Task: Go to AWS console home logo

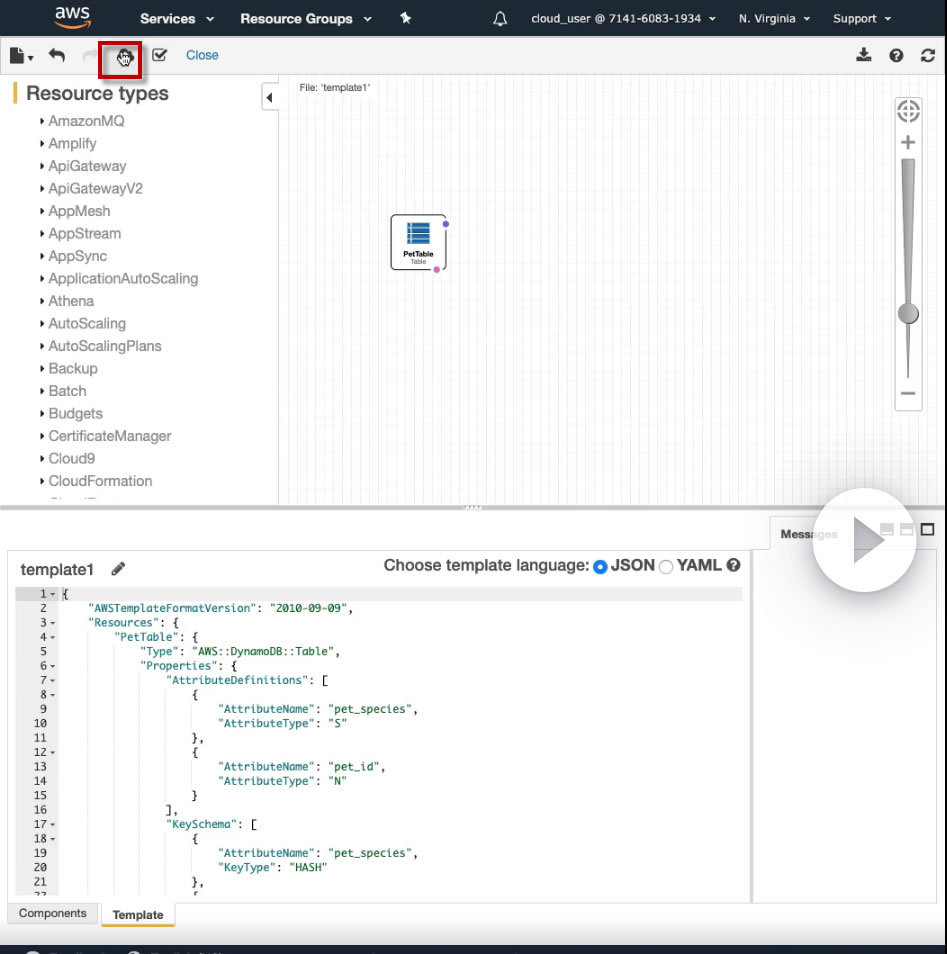Action: (72, 18)
